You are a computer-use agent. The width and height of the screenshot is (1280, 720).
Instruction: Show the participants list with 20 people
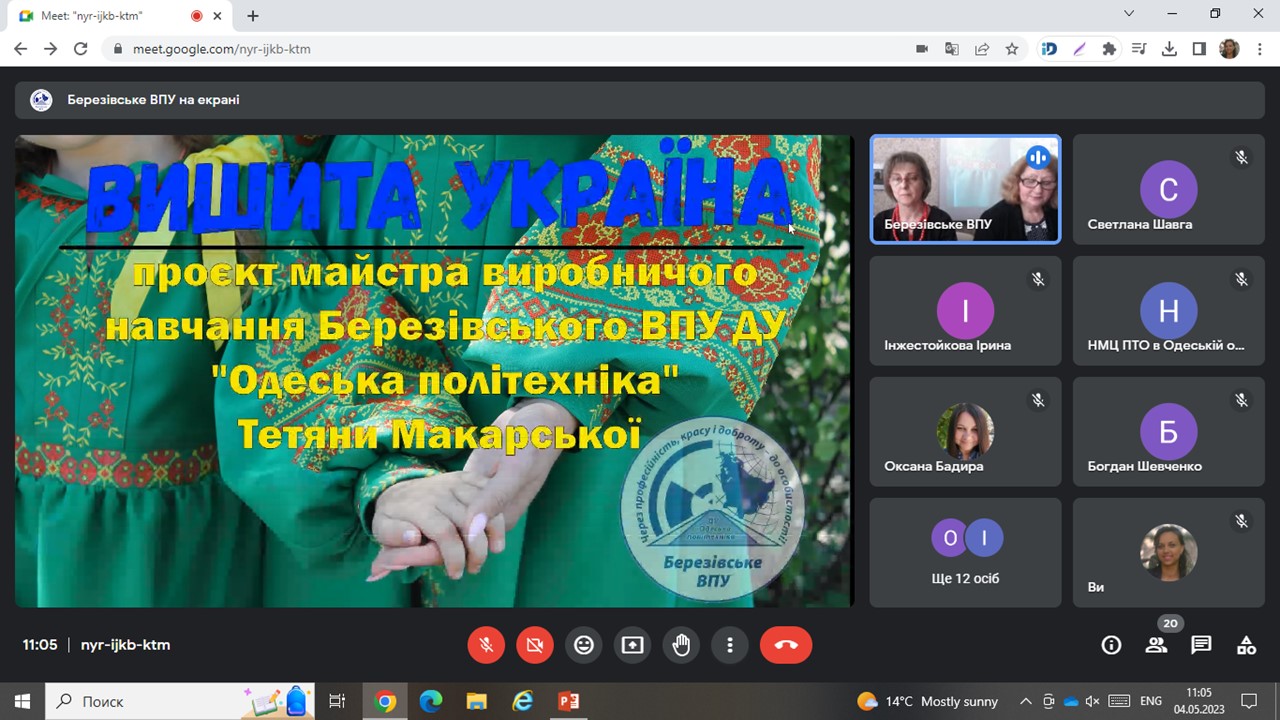tap(1157, 645)
